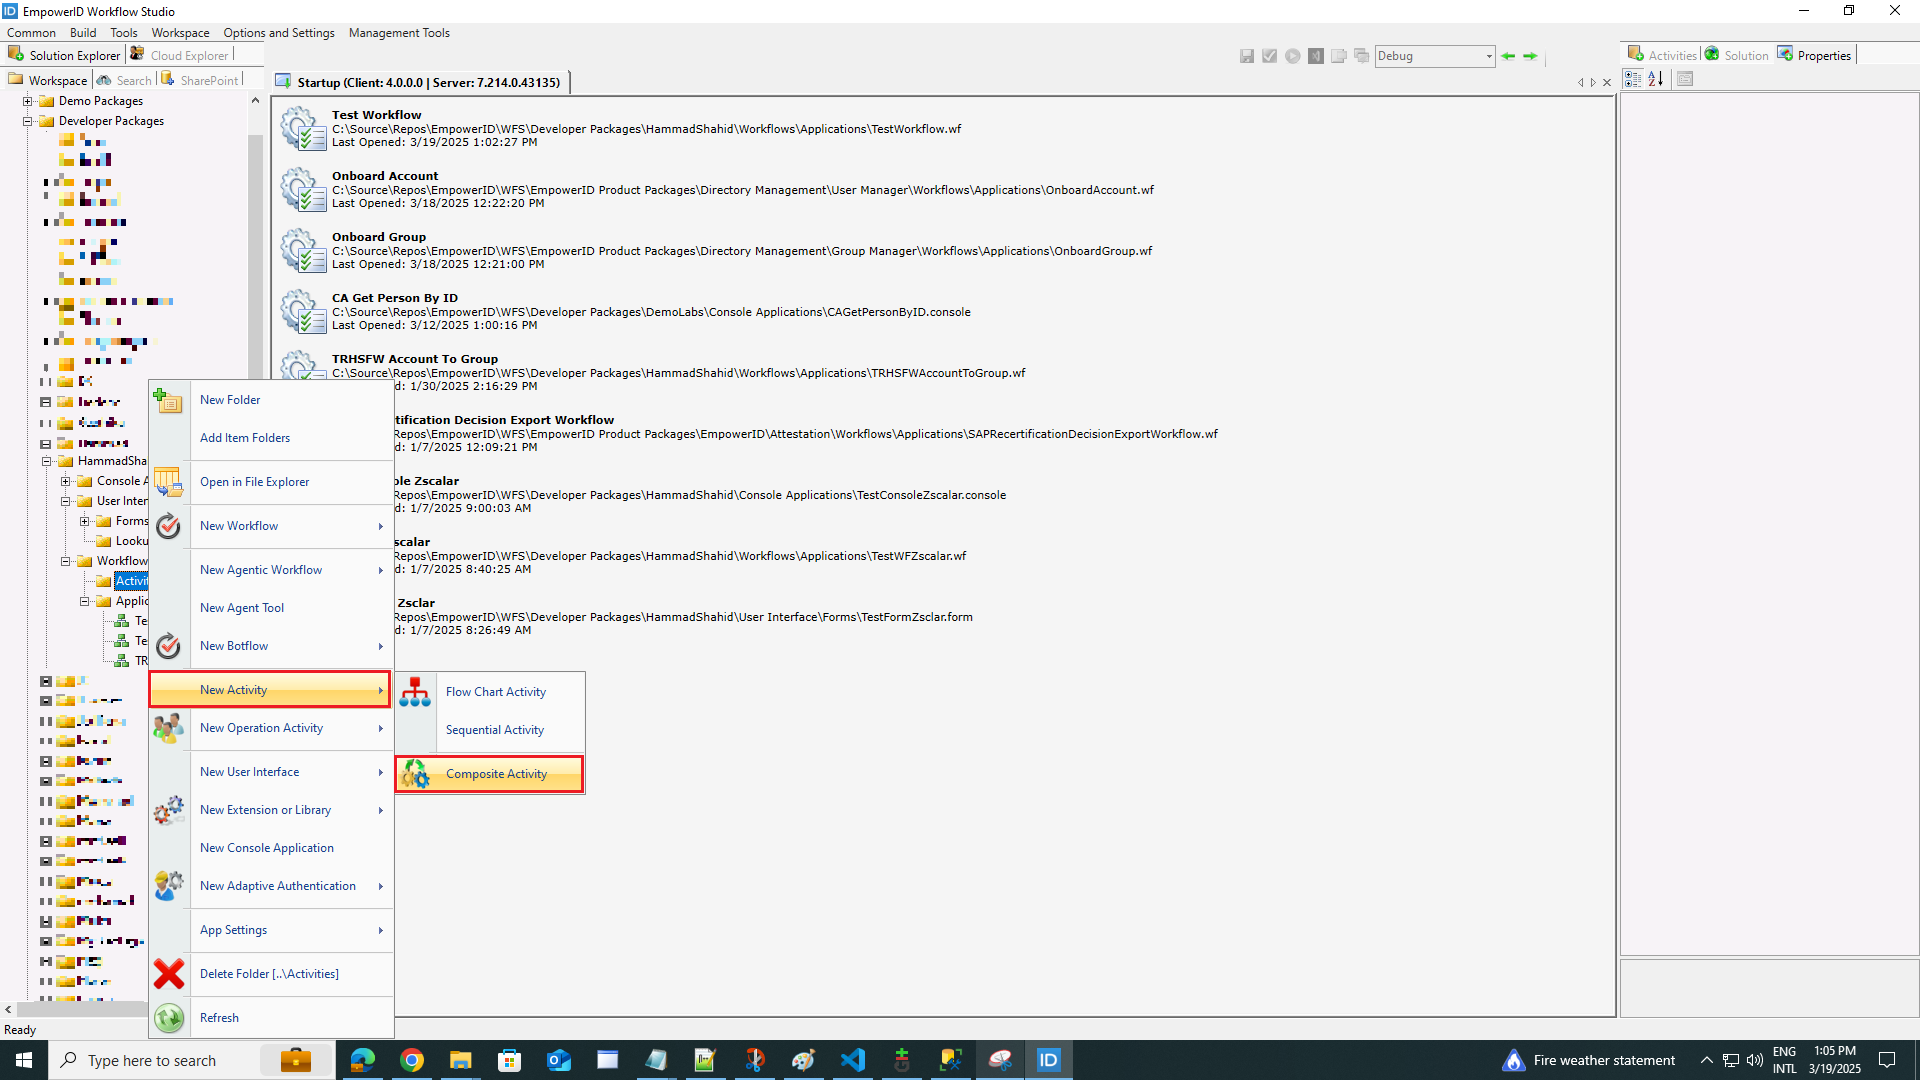Open Outlook from the taskbar
Image resolution: width=1920 pixels, height=1080 pixels.
pyautogui.click(x=558, y=1060)
